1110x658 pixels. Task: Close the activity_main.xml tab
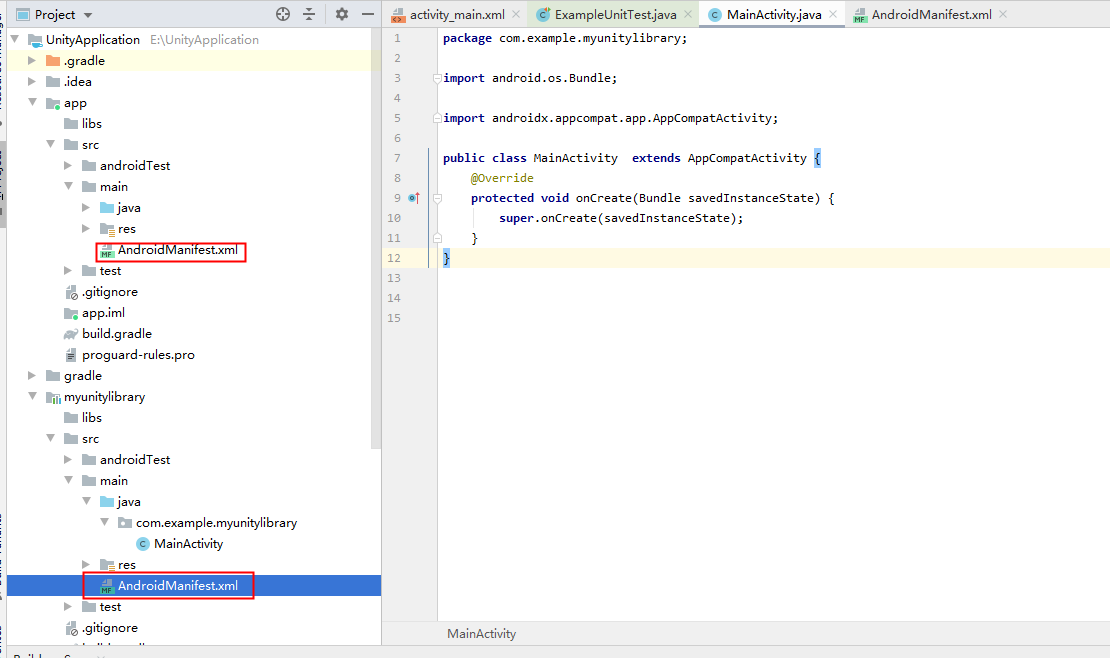[516, 14]
